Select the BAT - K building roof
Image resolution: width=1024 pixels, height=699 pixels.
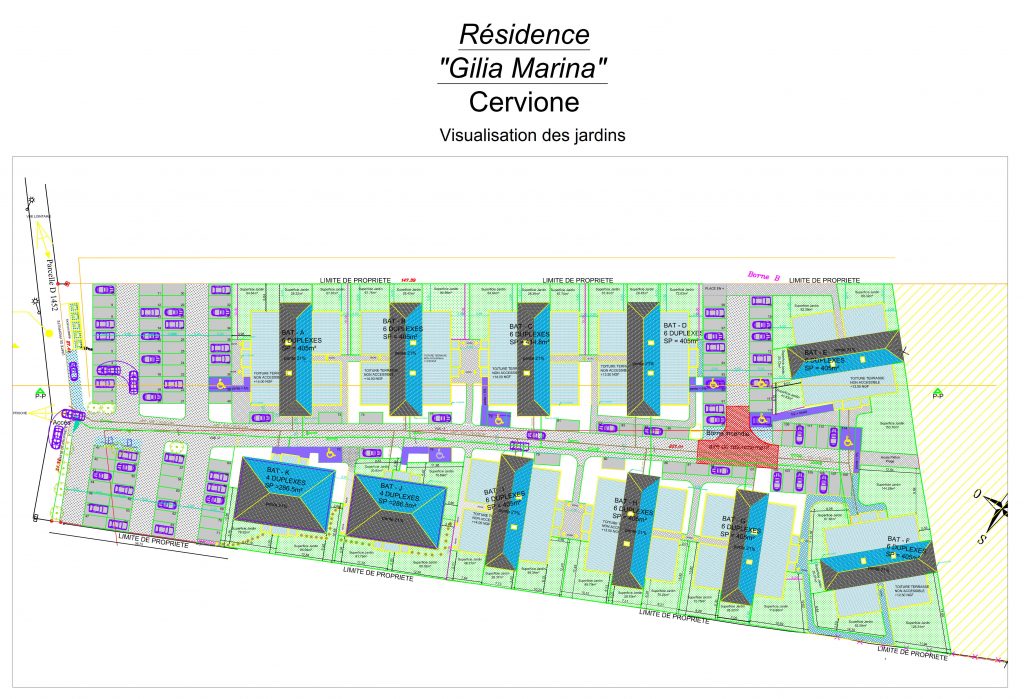pyautogui.click(x=277, y=491)
